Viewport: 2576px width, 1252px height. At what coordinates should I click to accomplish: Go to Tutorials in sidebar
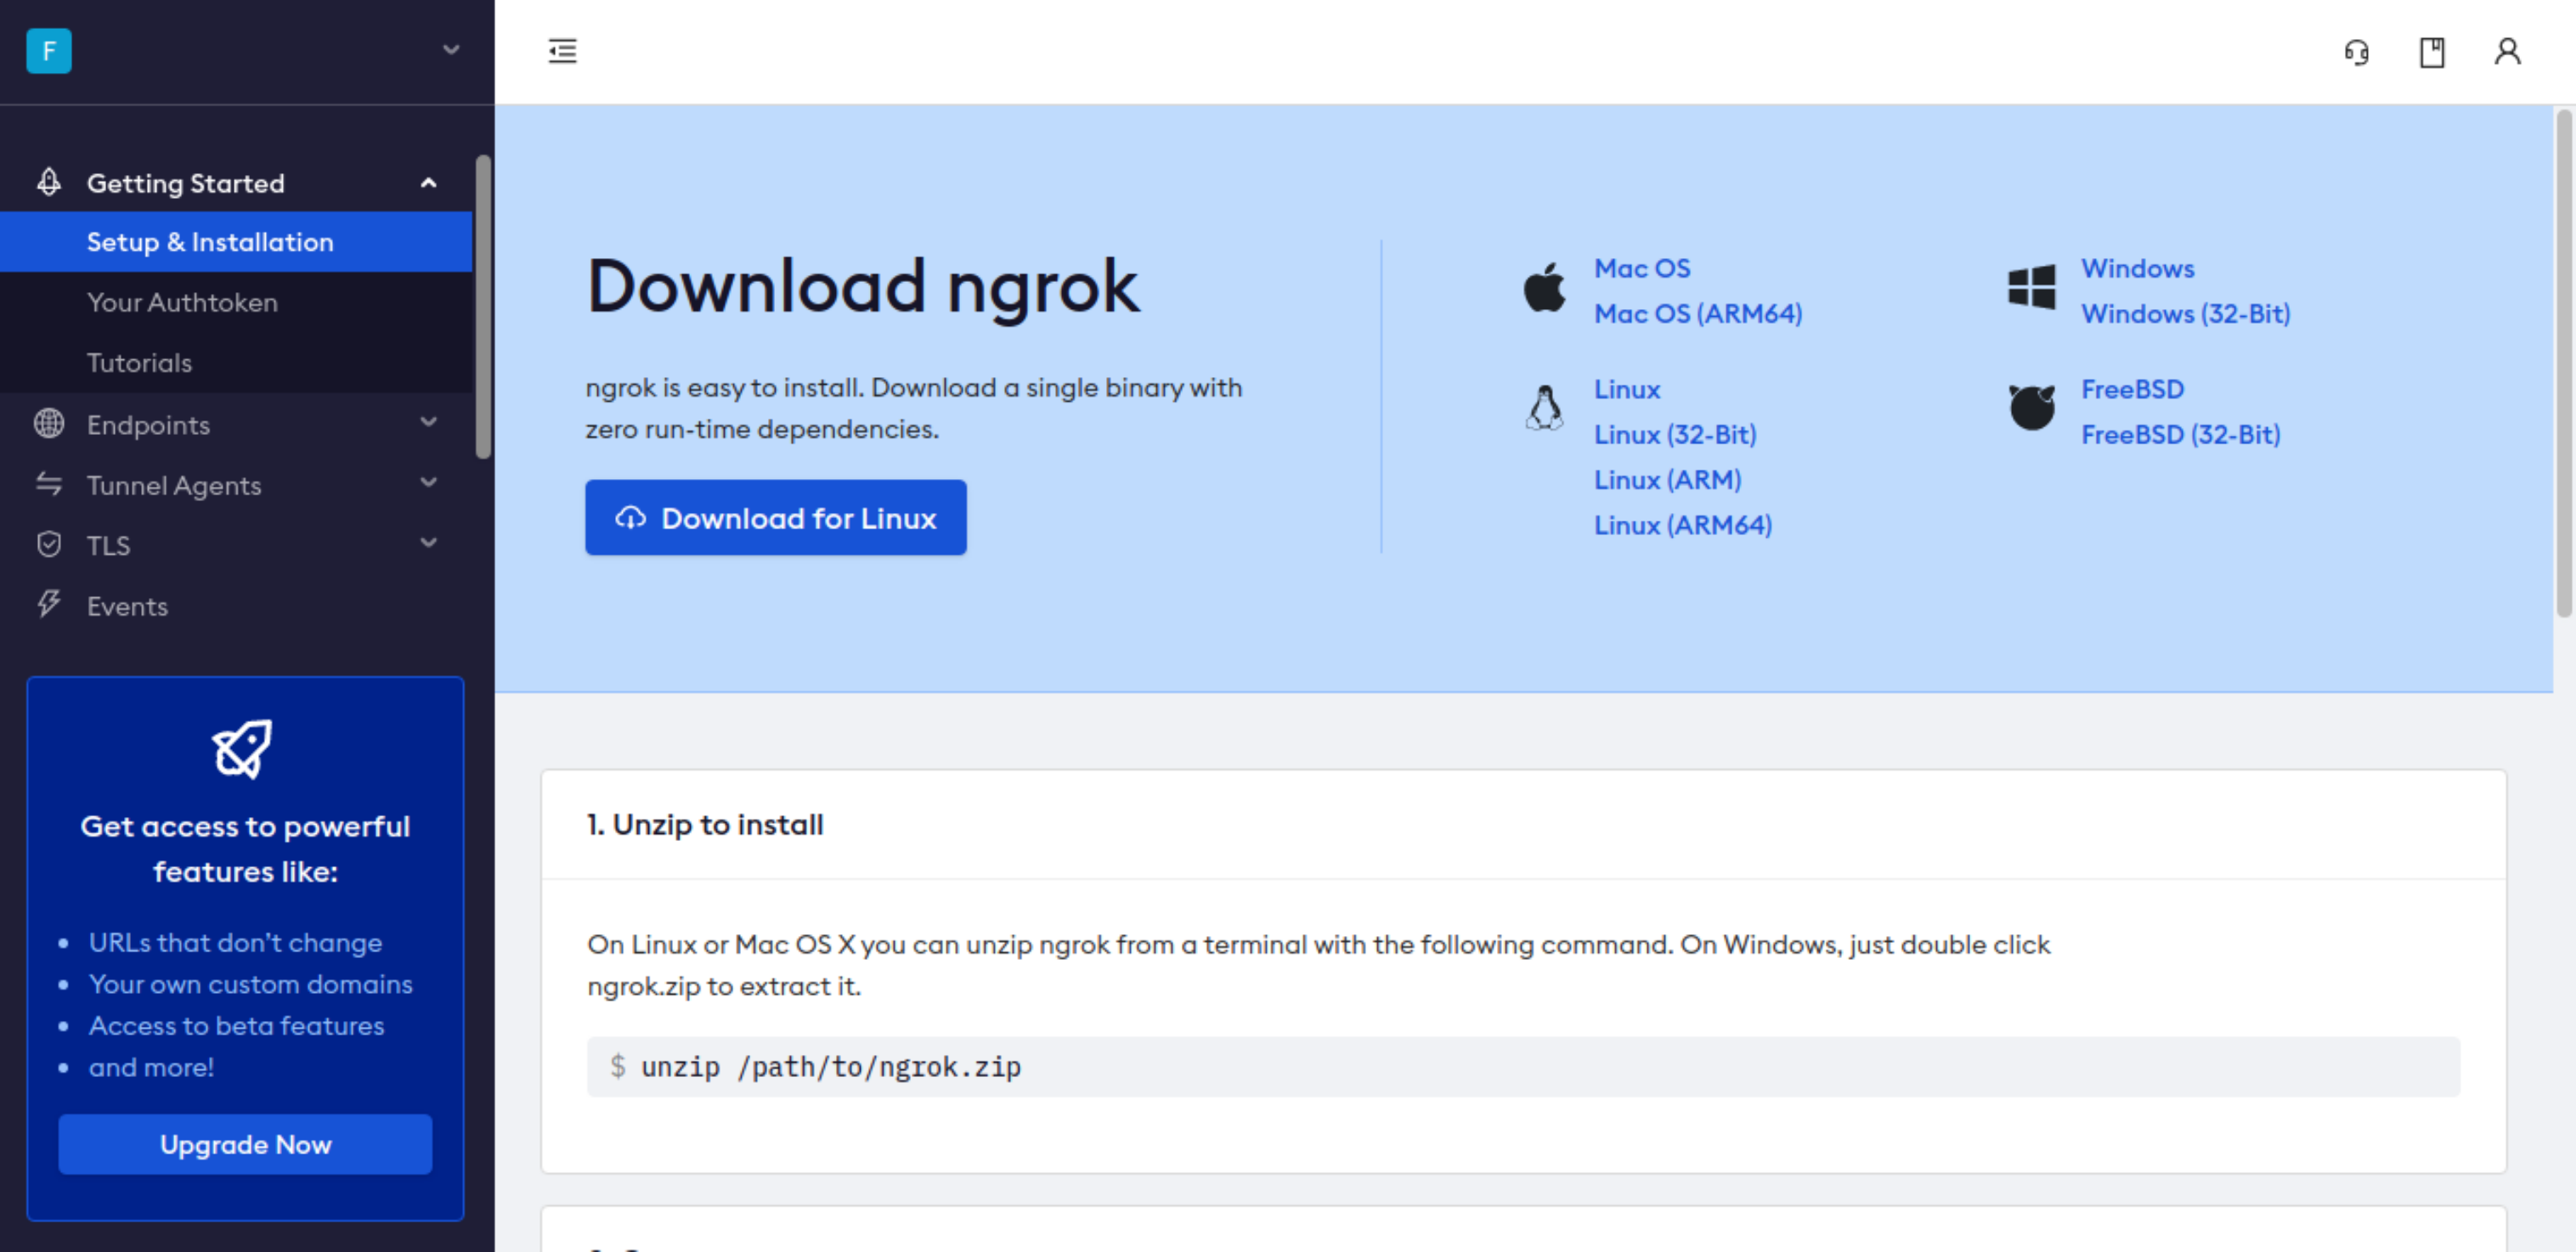point(139,362)
